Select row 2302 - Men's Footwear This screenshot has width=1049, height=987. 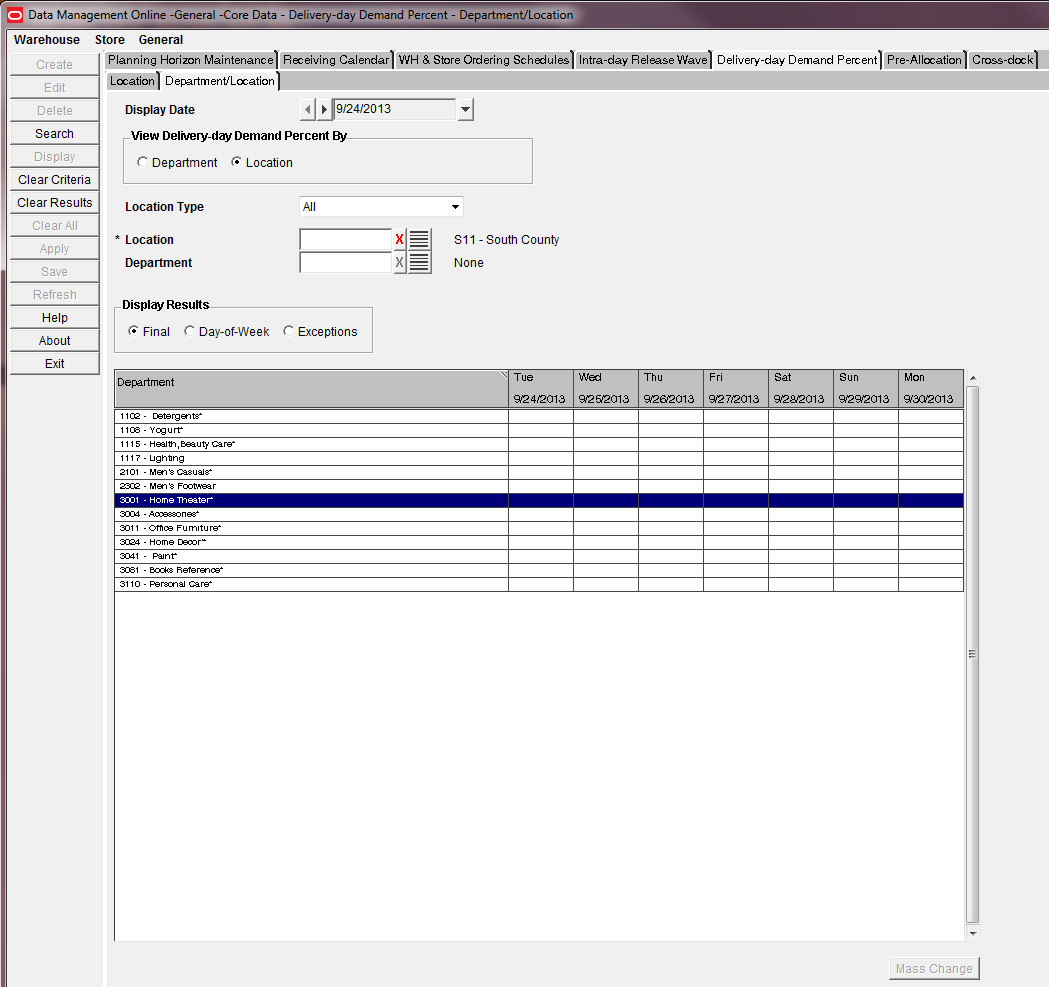539,486
